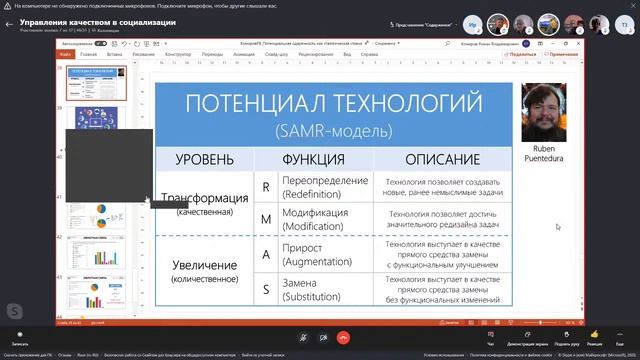
Task: Switch to Slide Sorter view icon
Action: 484,322
